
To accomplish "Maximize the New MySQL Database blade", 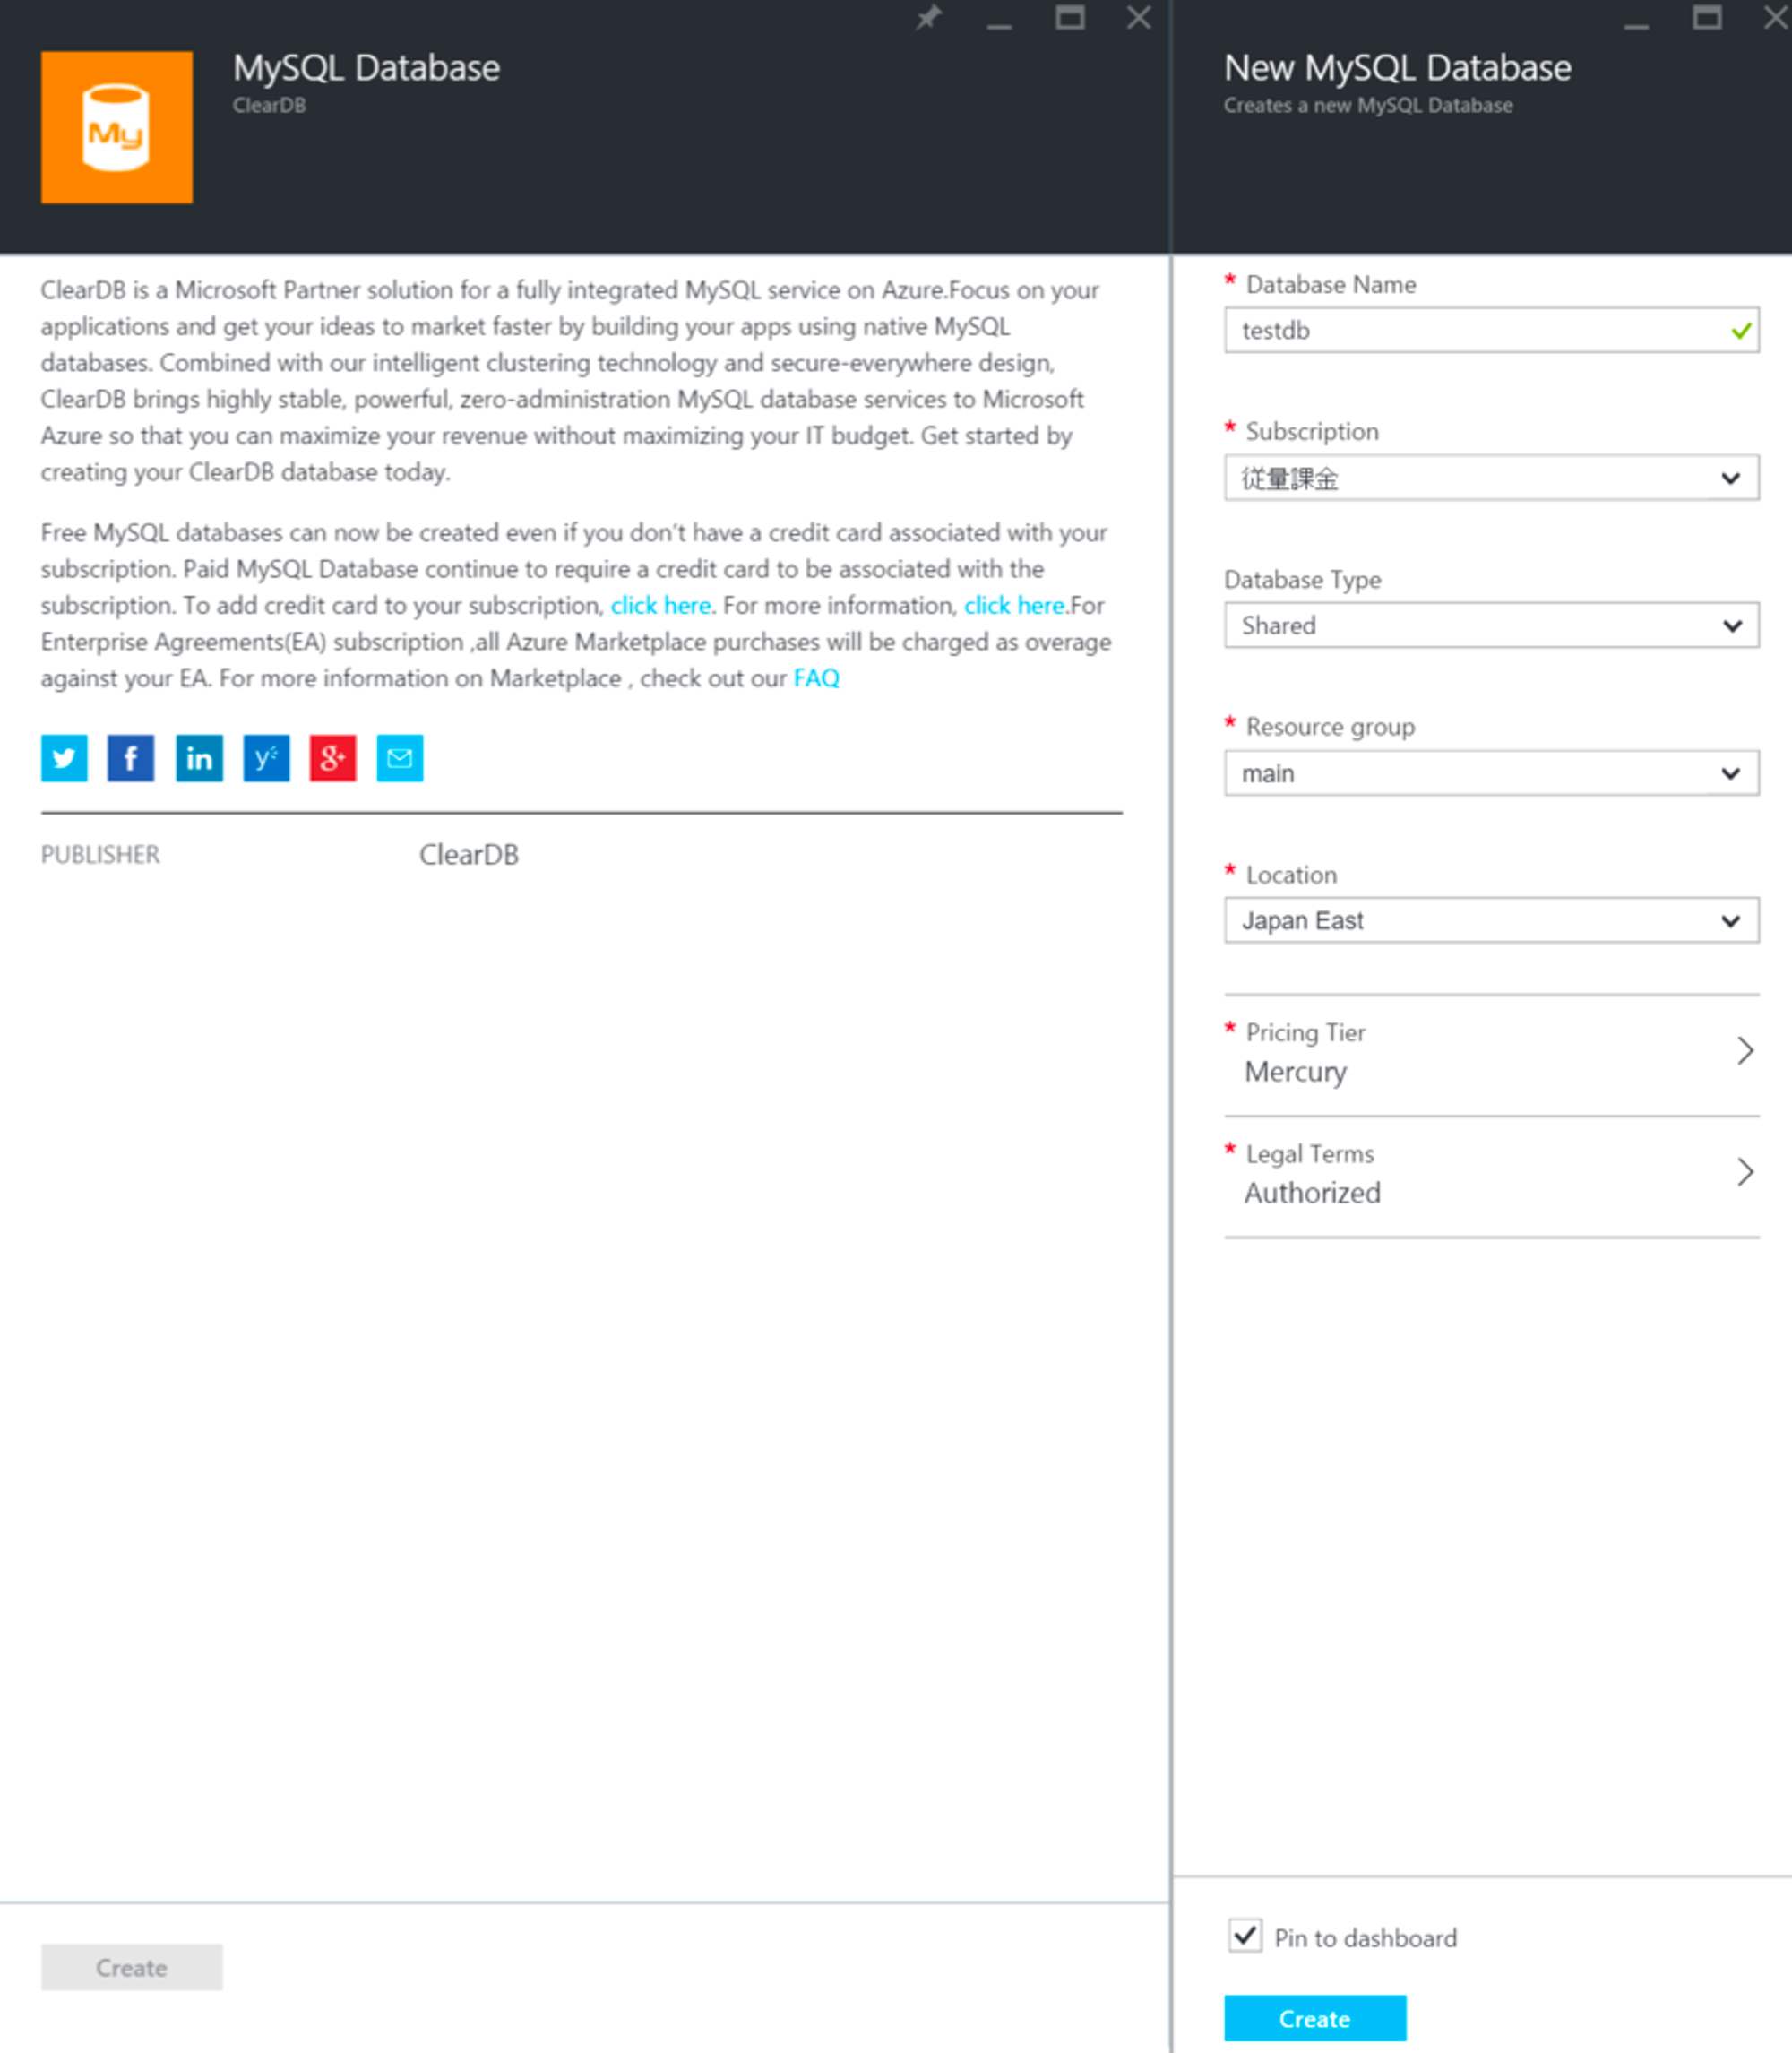I will 1706,18.
